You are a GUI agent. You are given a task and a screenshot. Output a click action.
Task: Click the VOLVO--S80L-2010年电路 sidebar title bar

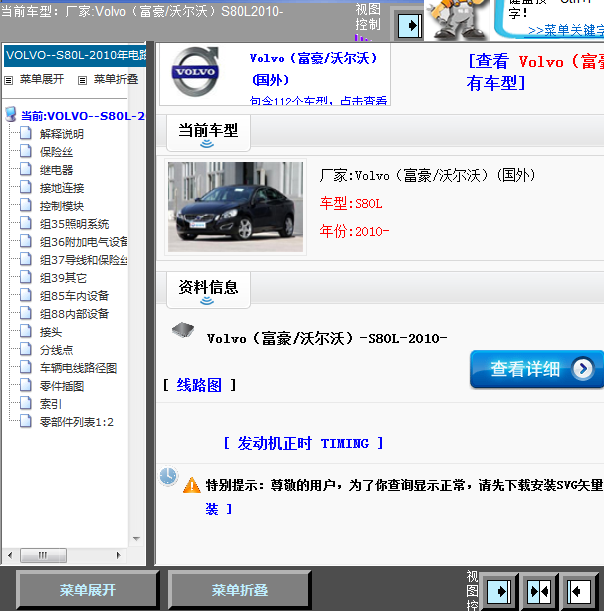75,55
